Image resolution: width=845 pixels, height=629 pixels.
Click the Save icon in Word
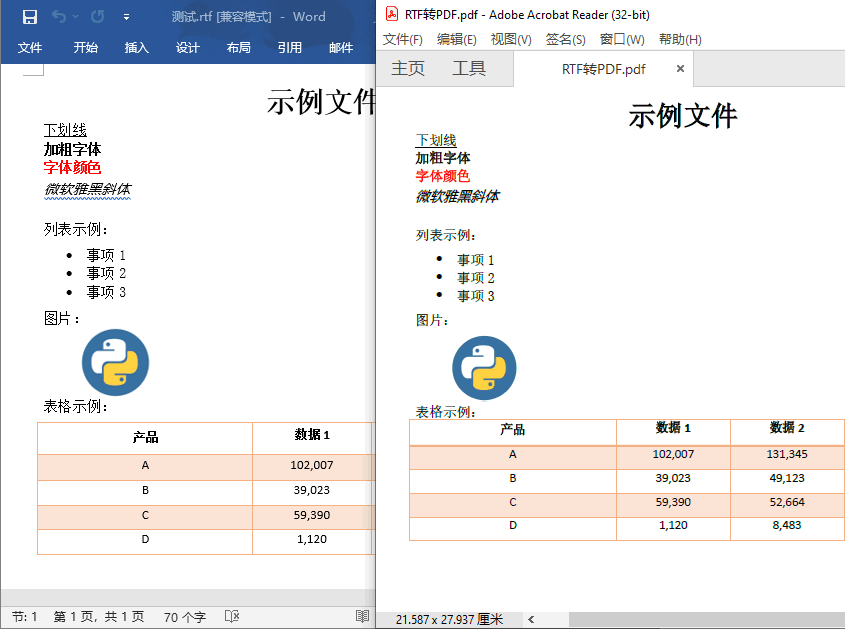[x=29, y=17]
